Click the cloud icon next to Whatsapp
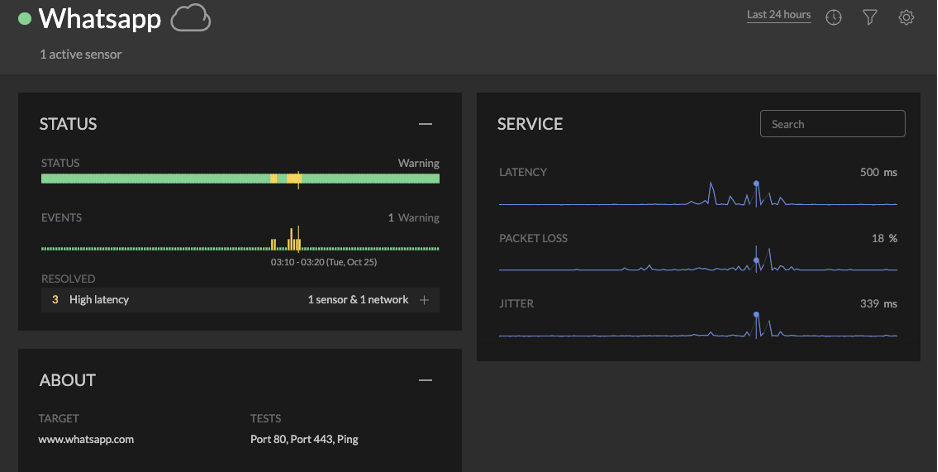 pyautogui.click(x=191, y=18)
